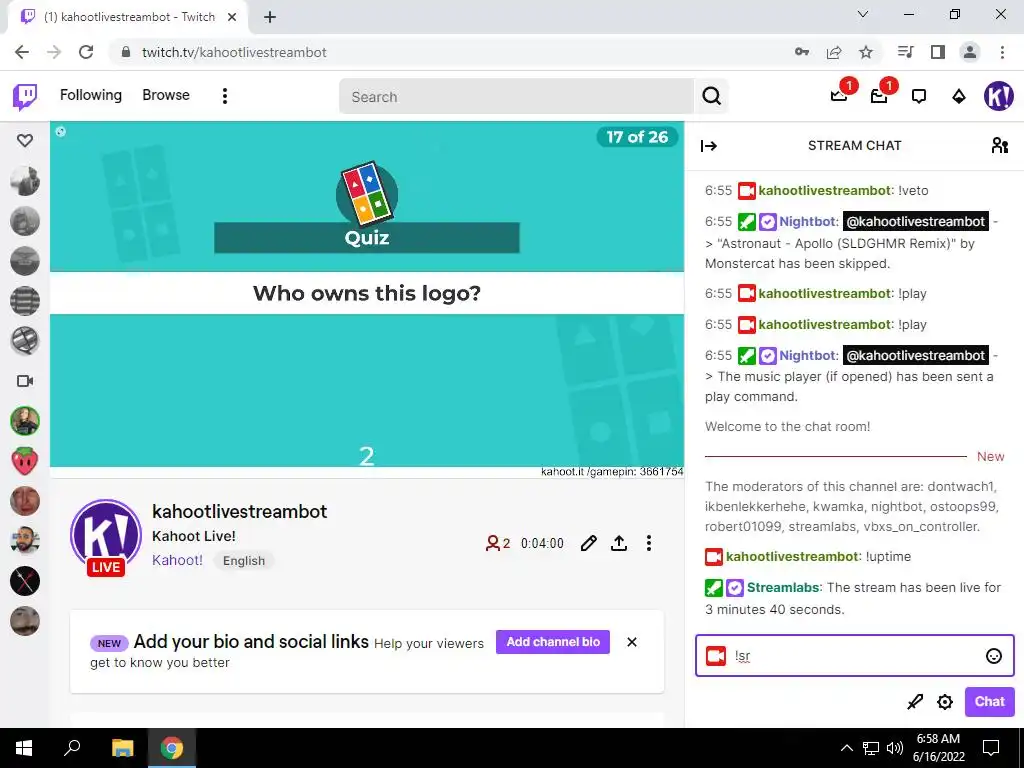The height and width of the screenshot is (768, 1024).
Task: Show hidden system tray icons
Action: (846, 748)
